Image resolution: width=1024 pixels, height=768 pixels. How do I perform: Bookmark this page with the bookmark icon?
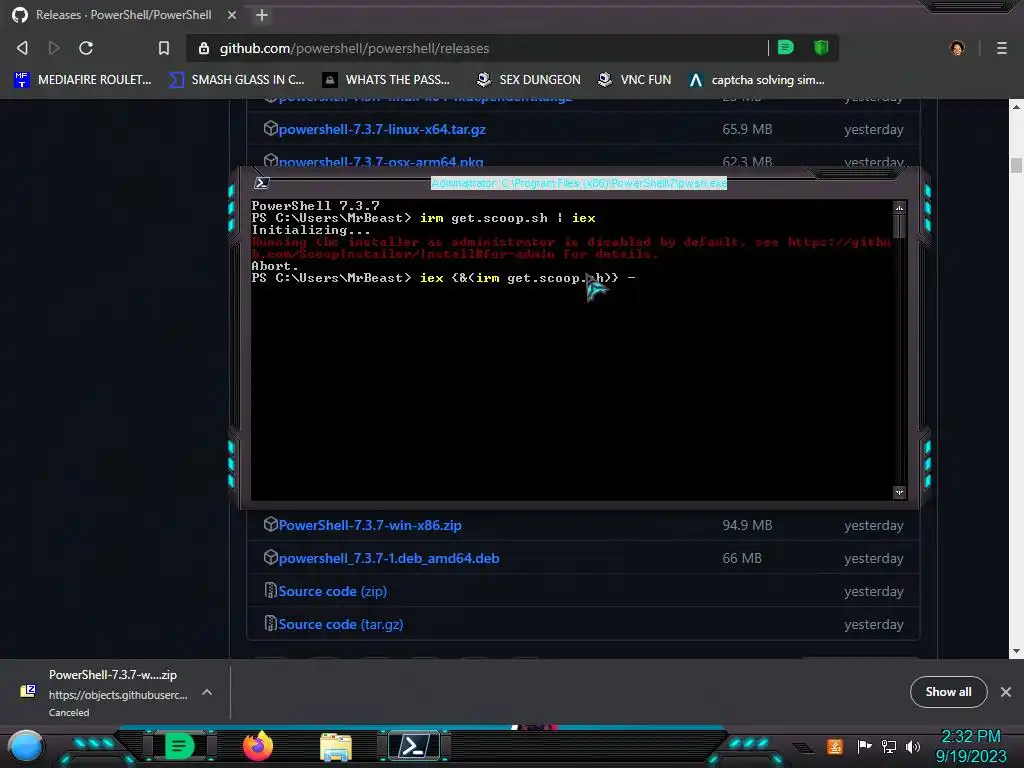[x=164, y=48]
